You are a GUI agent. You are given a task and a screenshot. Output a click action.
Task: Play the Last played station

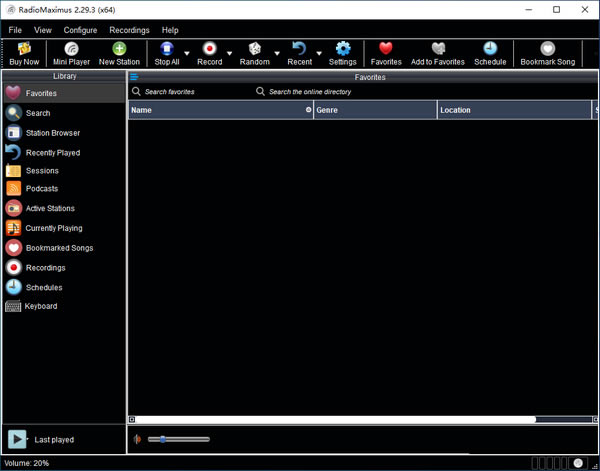pyautogui.click(x=17, y=439)
